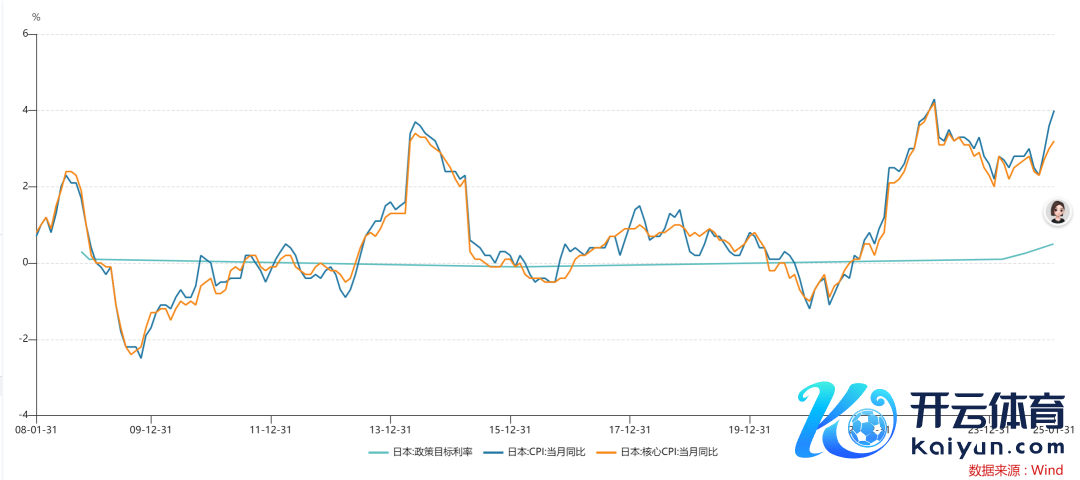Screen dimensions: 1080x480
Task: Select the 09-12-31 x-axis date label
Action: 150,429
